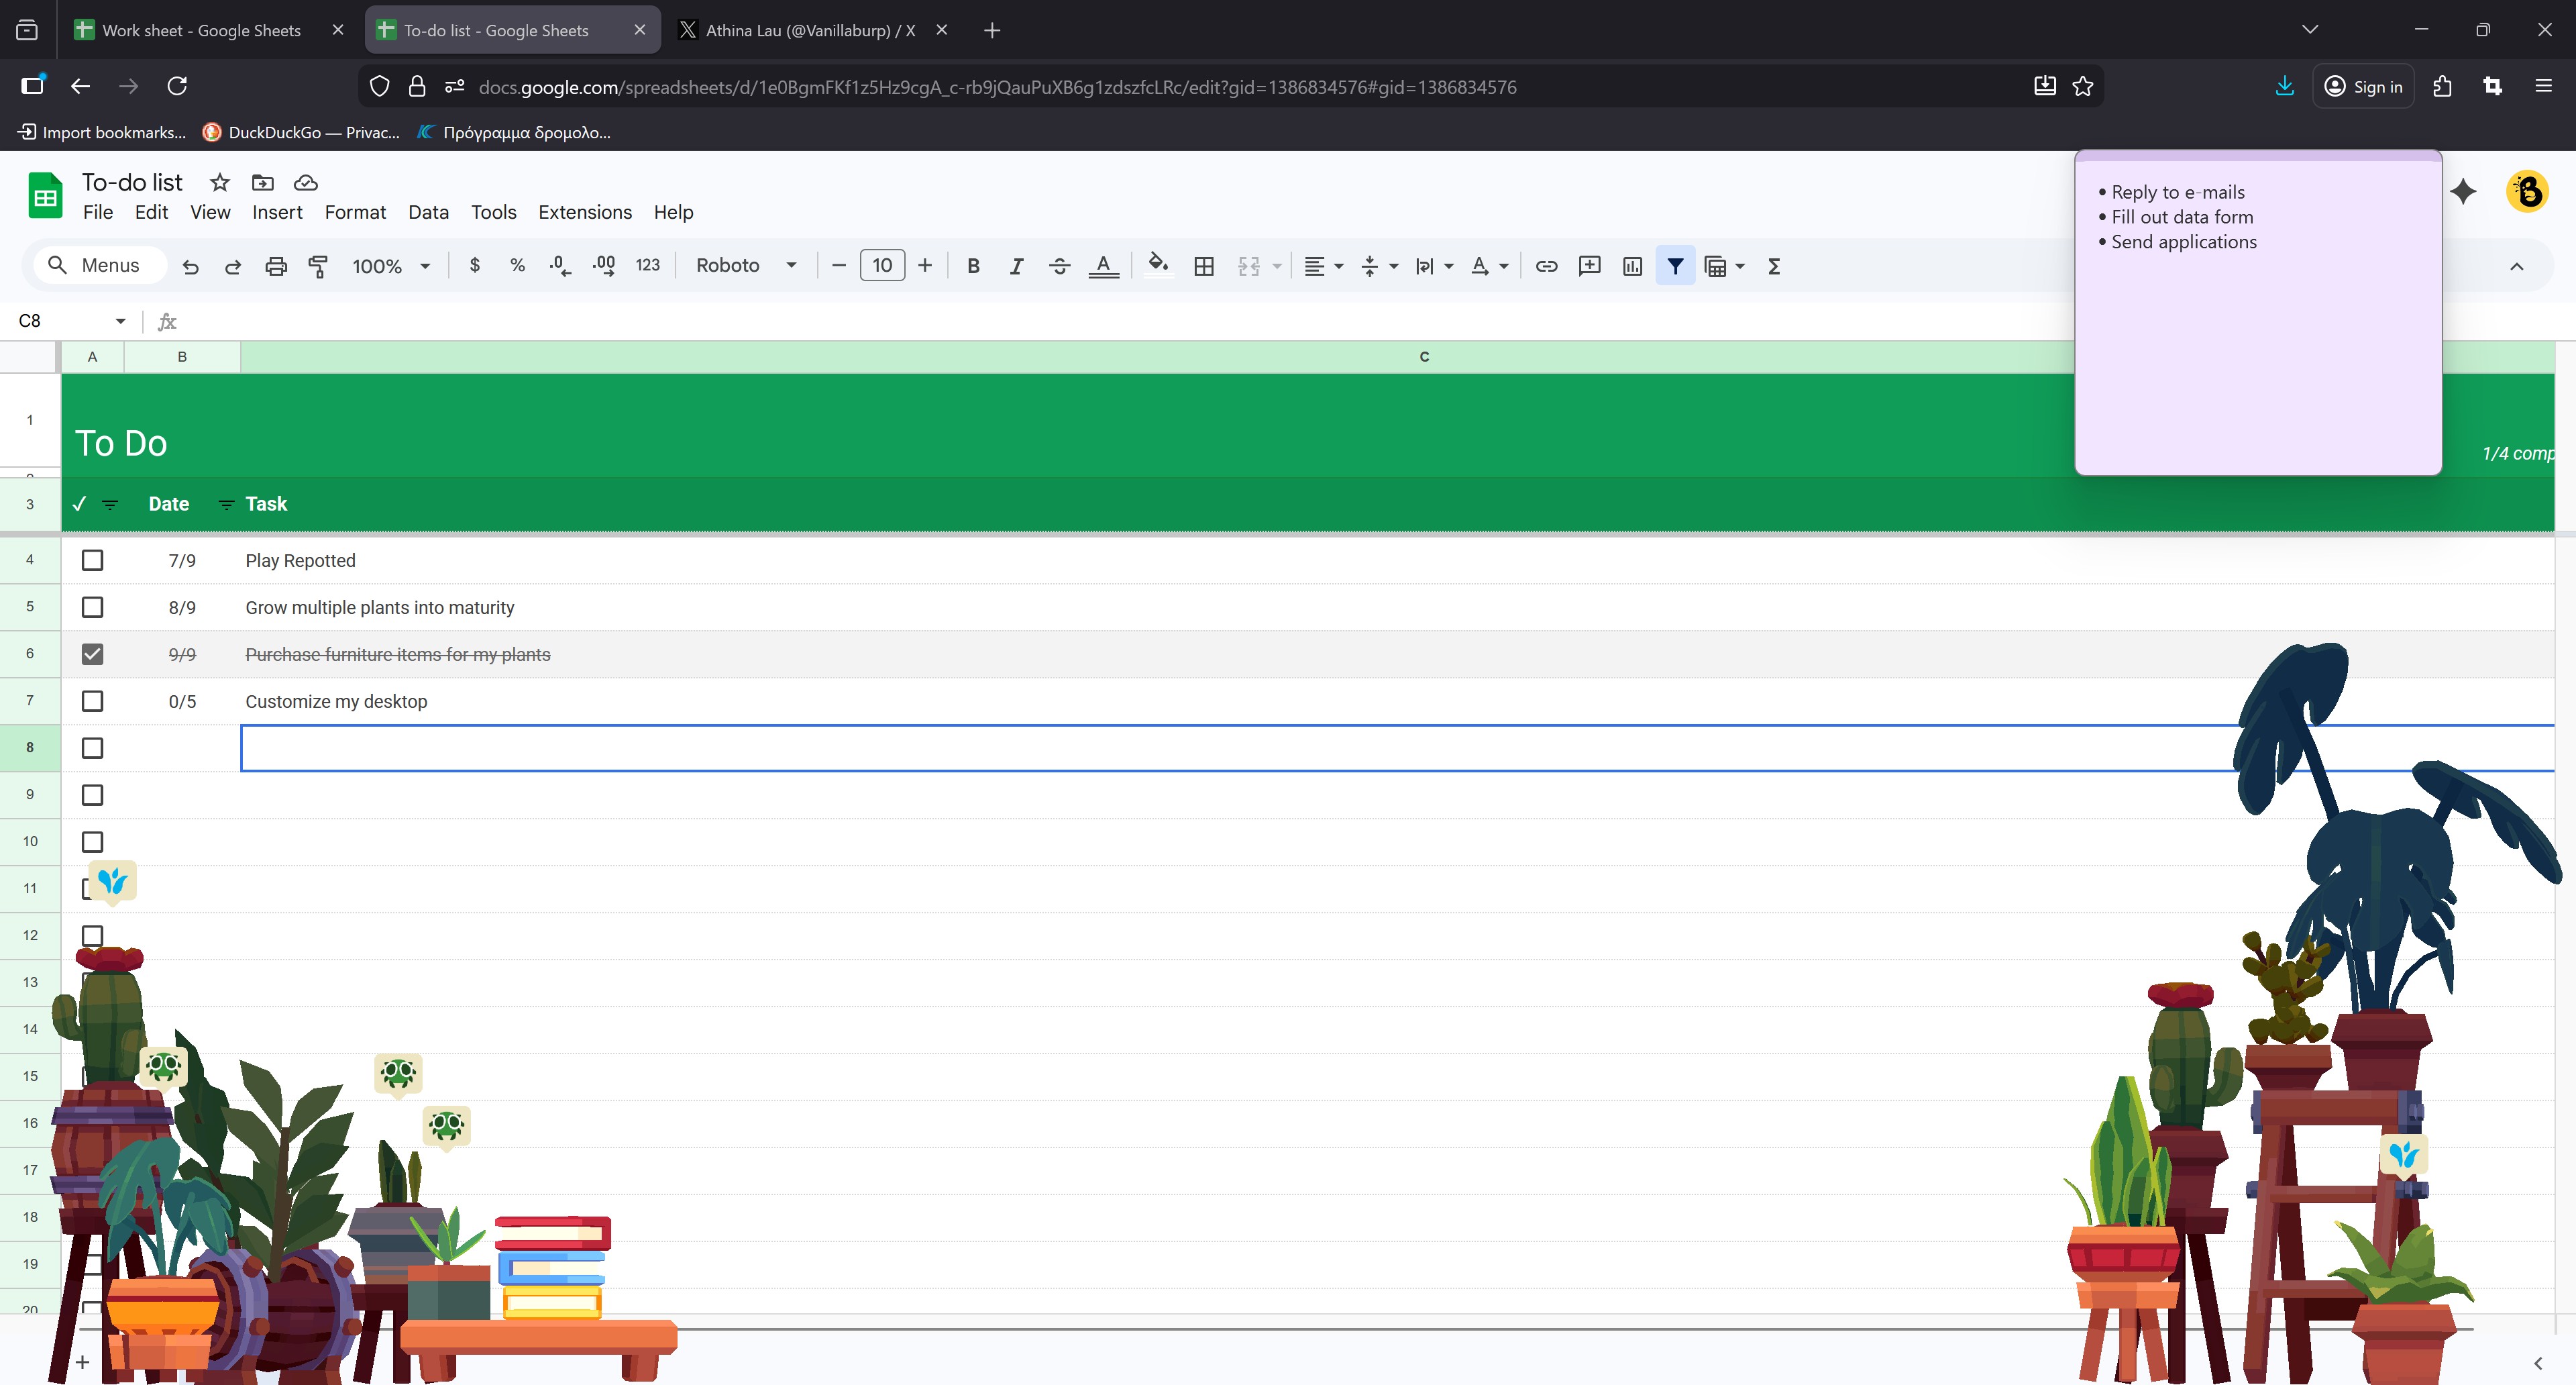Open the Name Box dropdown arrow
Image resolution: width=2576 pixels, height=1385 pixels.
[x=120, y=321]
